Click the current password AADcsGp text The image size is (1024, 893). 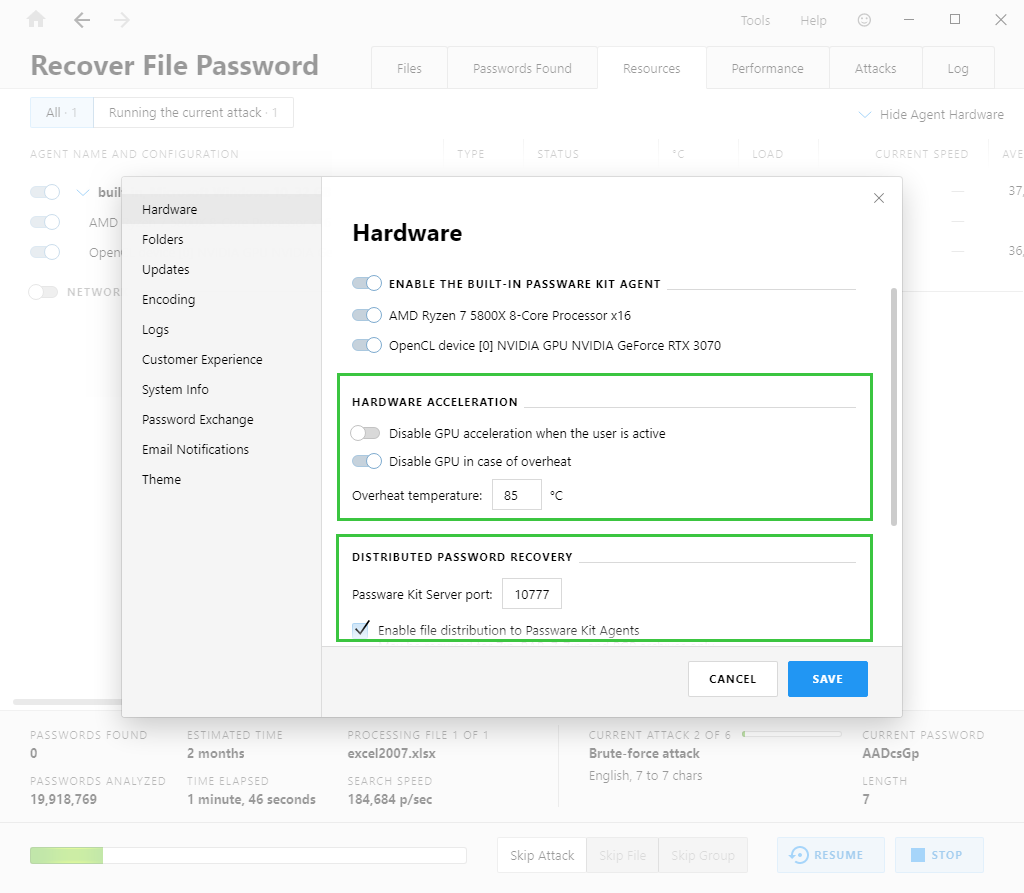(890, 753)
